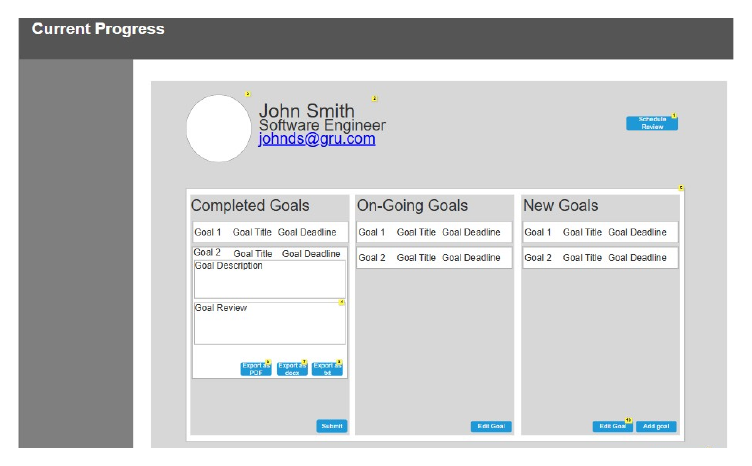Click inside the Goal Review box
752x466 pixels.
tap(270, 323)
